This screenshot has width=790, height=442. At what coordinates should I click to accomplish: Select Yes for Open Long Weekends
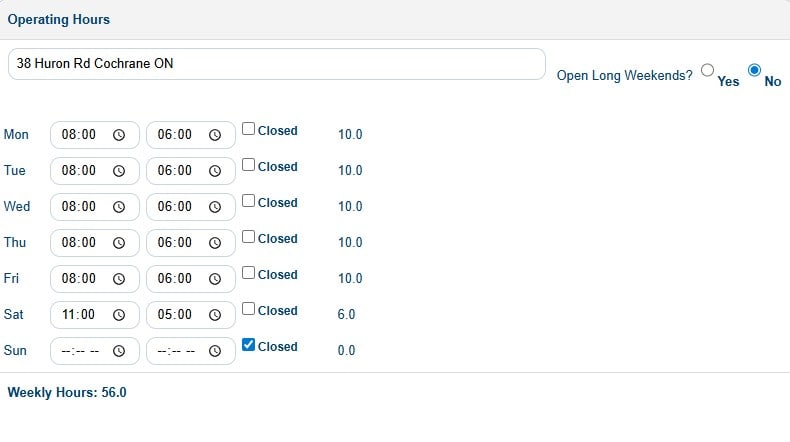coord(708,71)
